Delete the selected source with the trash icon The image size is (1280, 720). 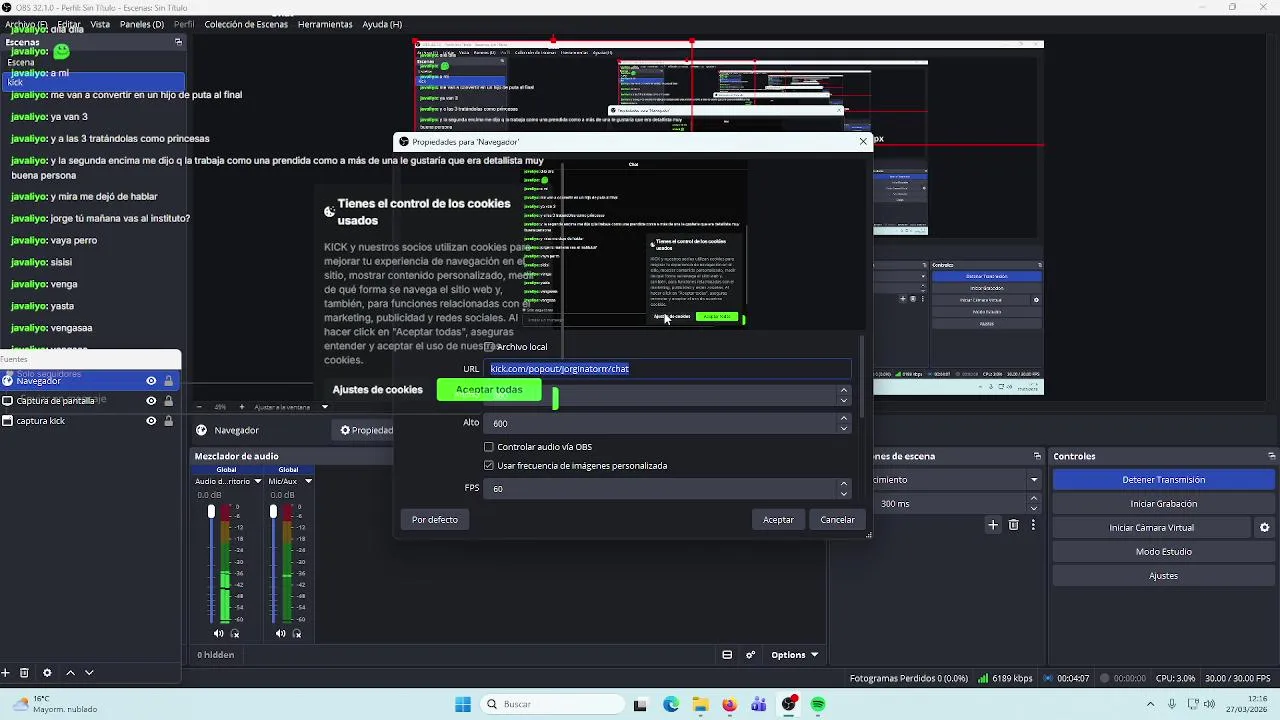point(25,673)
